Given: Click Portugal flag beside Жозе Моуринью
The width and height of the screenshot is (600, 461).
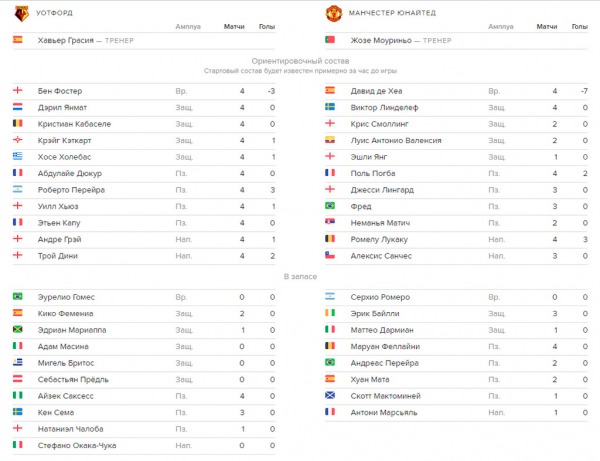Looking at the screenshot, I should (330, 39).
